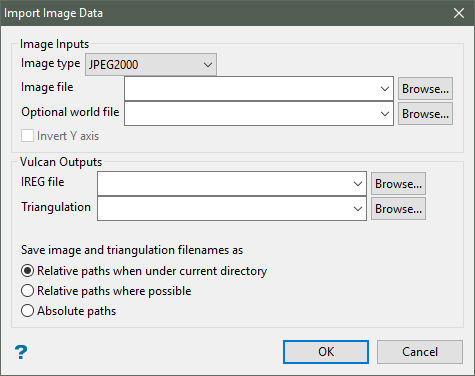The image size is (475, 376).
Task: Browse for the Image file
Action: tap(425, 89)
